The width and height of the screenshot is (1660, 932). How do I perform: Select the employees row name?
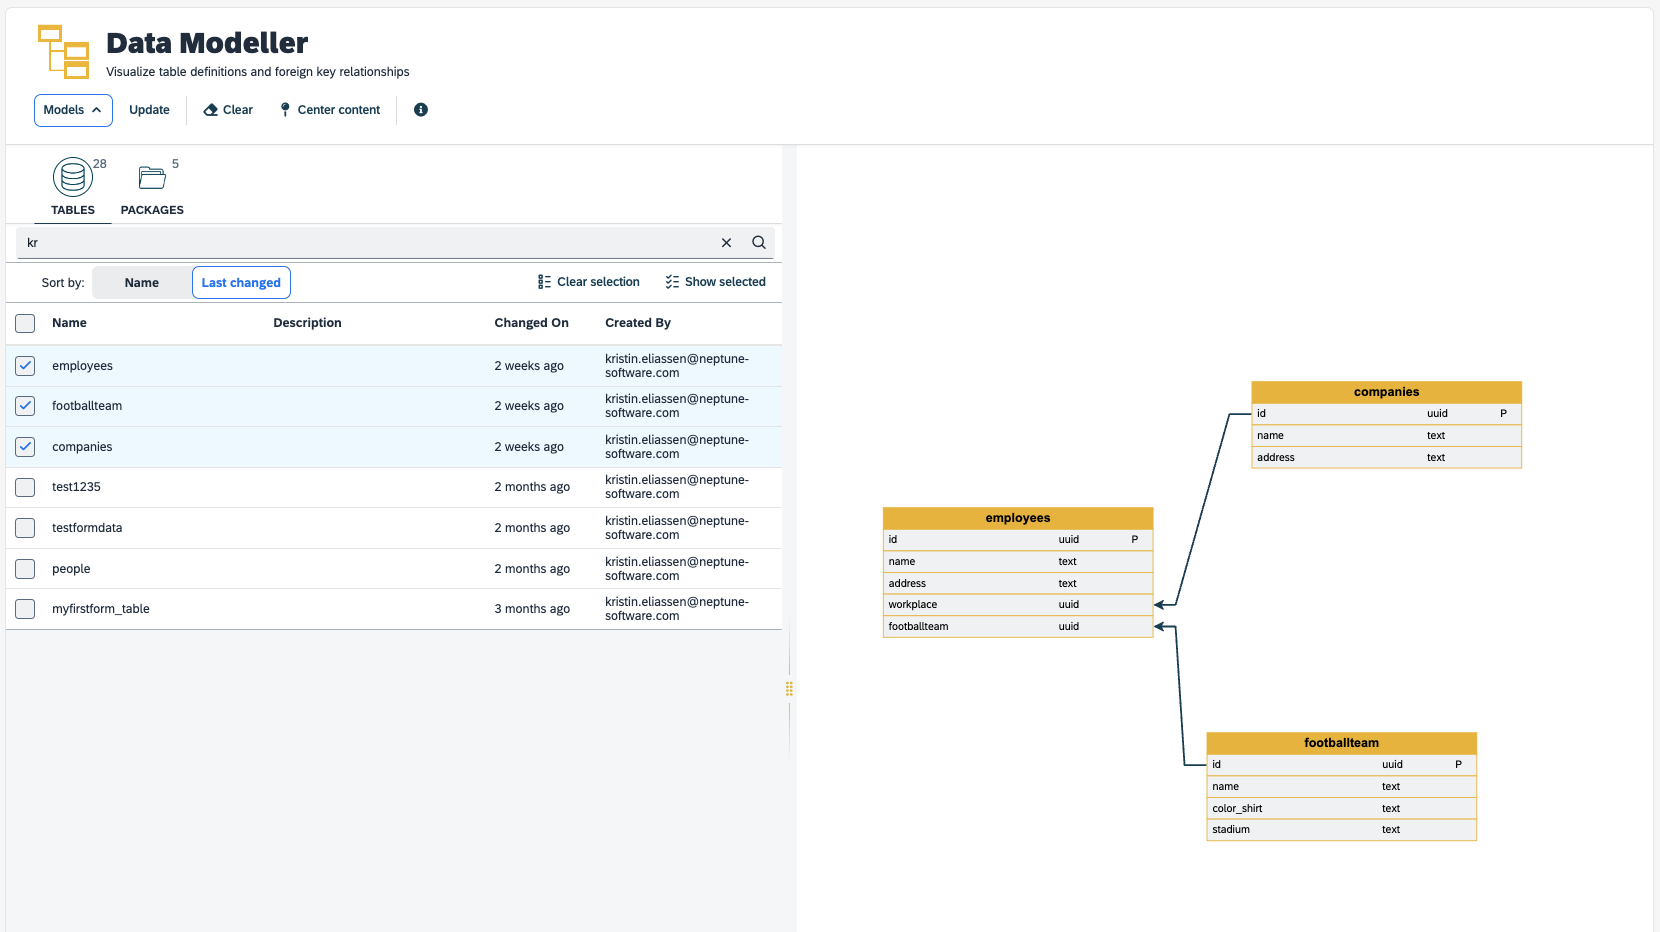pos(82,366)
